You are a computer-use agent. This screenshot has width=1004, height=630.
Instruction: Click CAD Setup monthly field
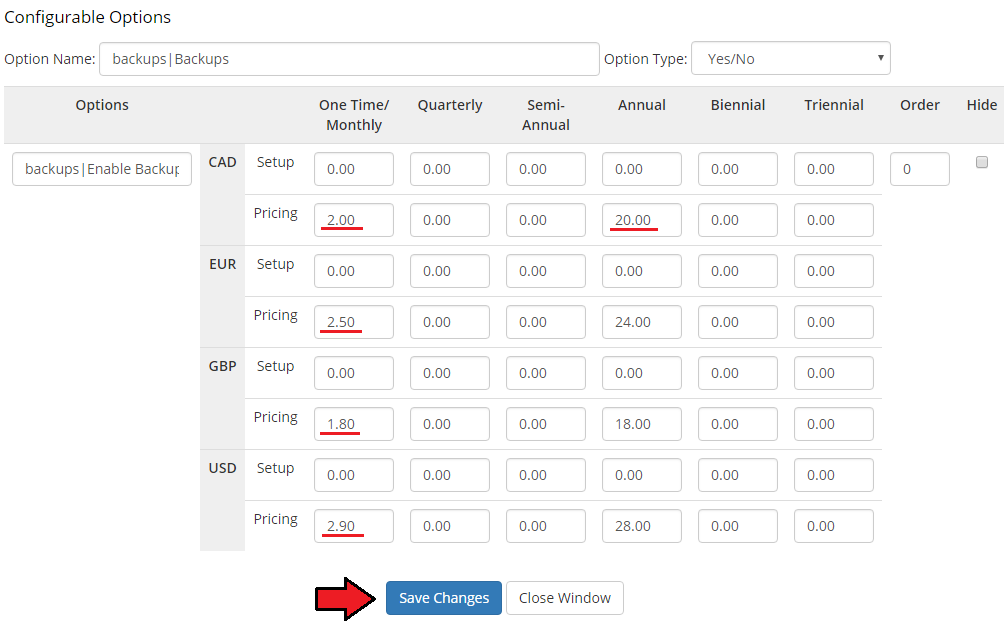(x=354, y=169)
